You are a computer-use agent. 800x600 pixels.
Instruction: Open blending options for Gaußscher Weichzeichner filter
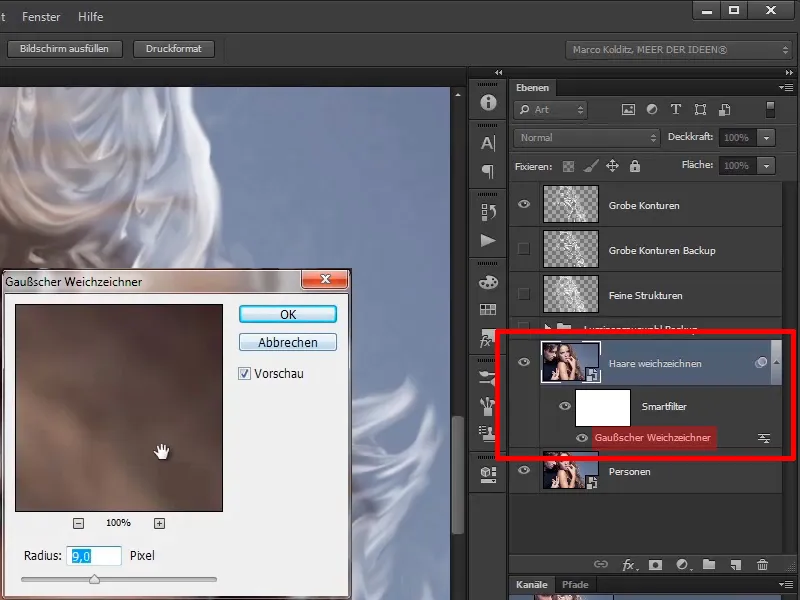[764, 438]
